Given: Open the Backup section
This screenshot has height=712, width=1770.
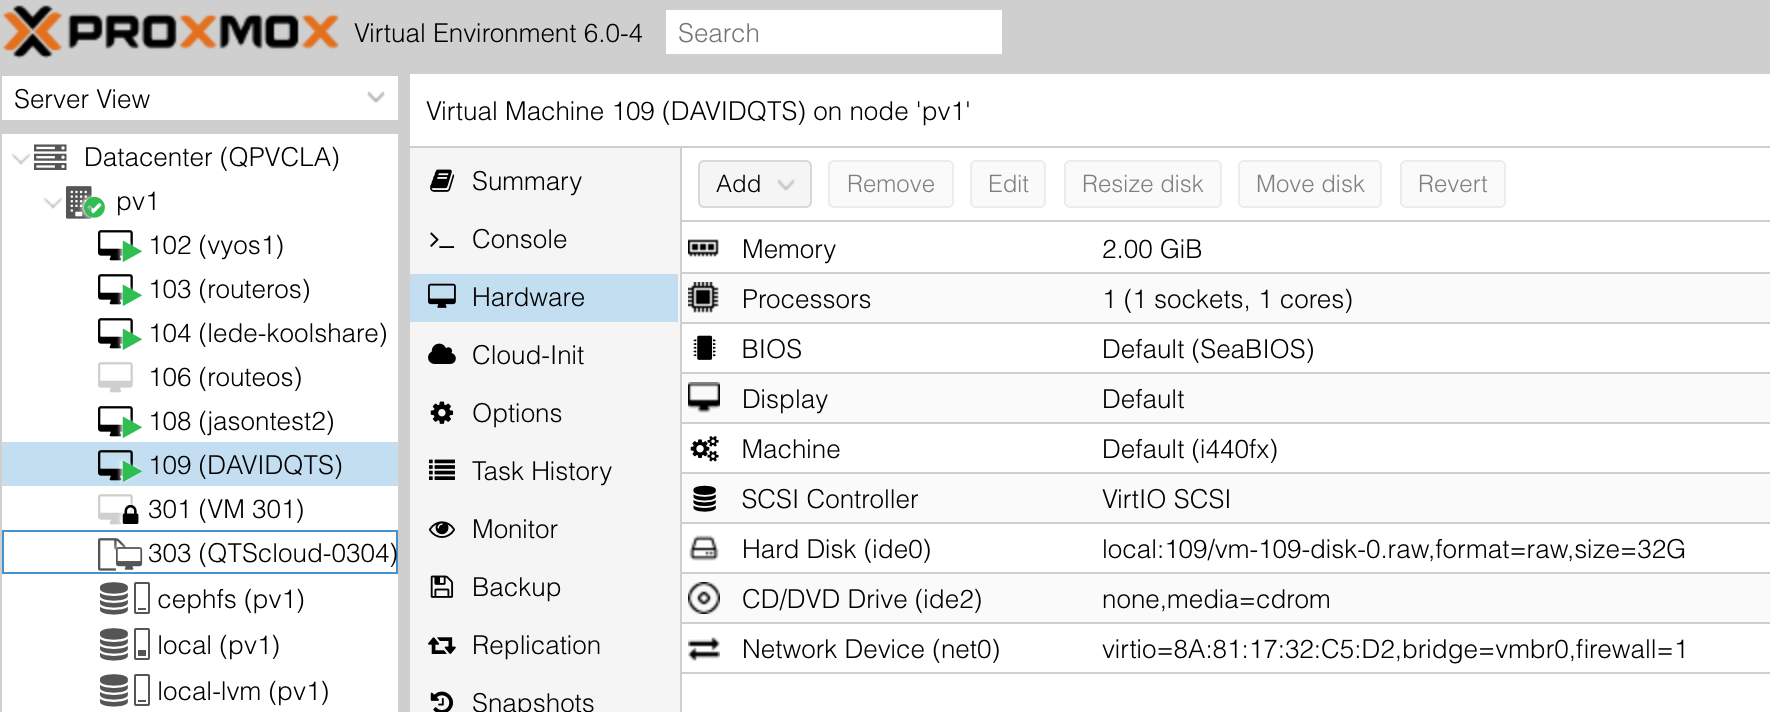Looking at the screenshot, I should 544,588.
